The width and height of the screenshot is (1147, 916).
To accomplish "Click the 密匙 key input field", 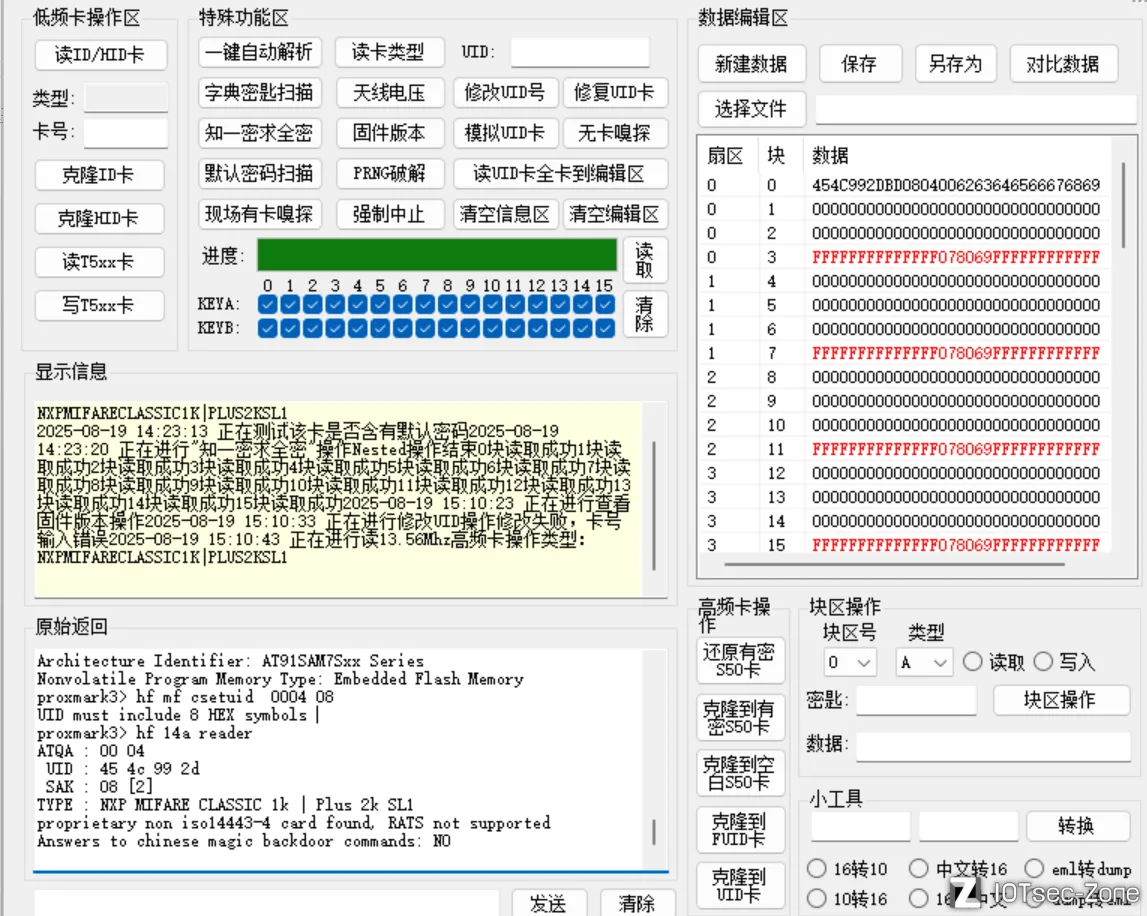I will point(915,701).
